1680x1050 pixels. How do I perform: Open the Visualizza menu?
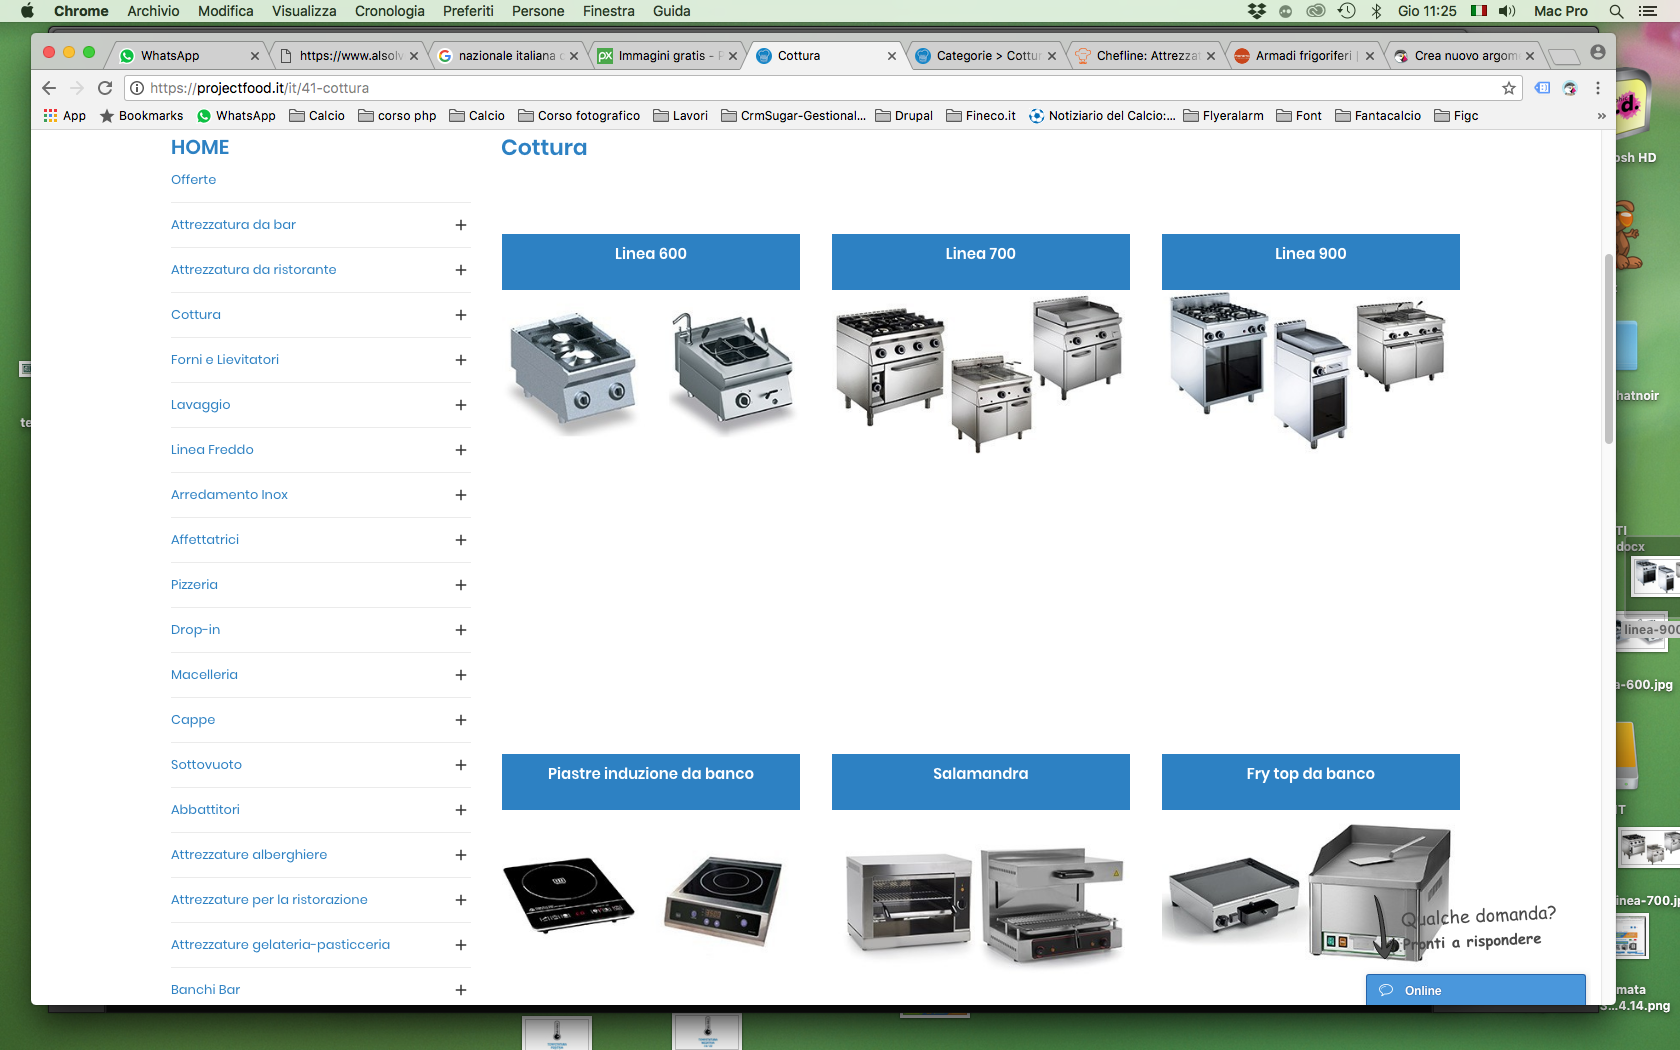coord(304,11)
